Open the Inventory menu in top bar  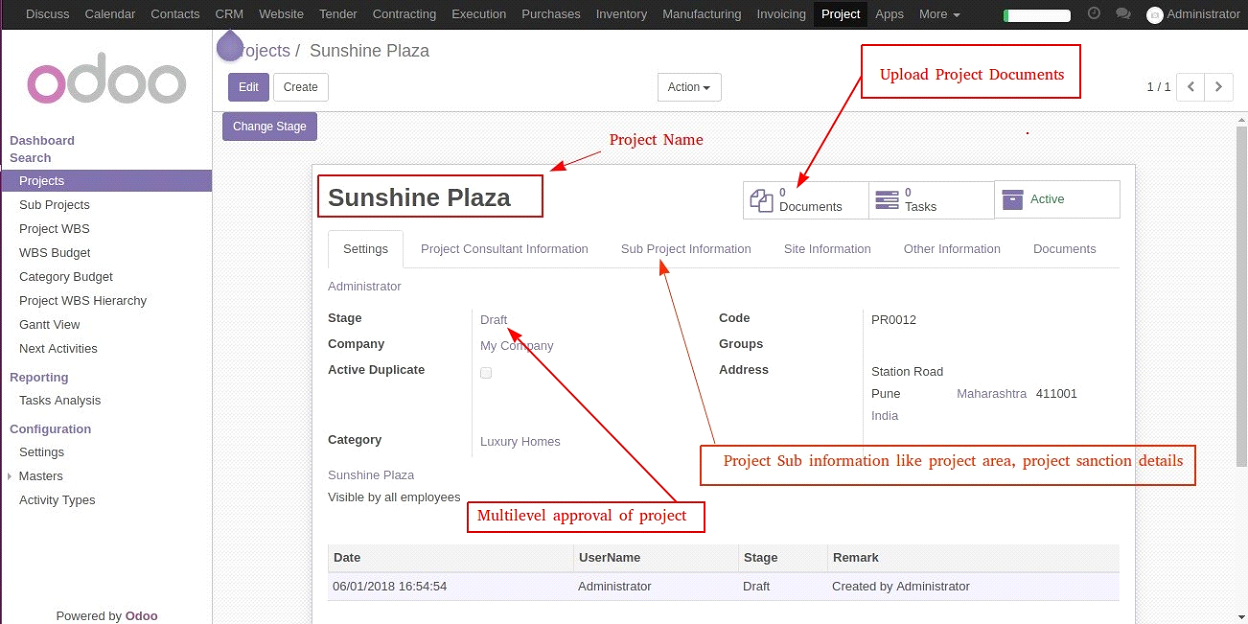pos(621,14)
